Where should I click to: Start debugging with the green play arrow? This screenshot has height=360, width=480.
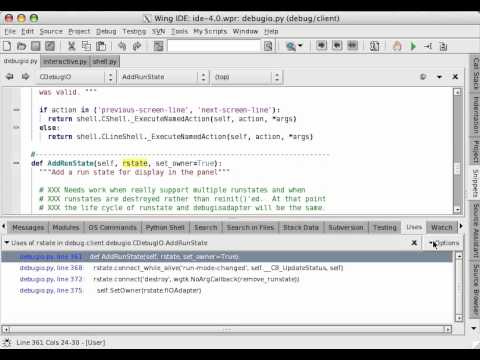[413, 46]
